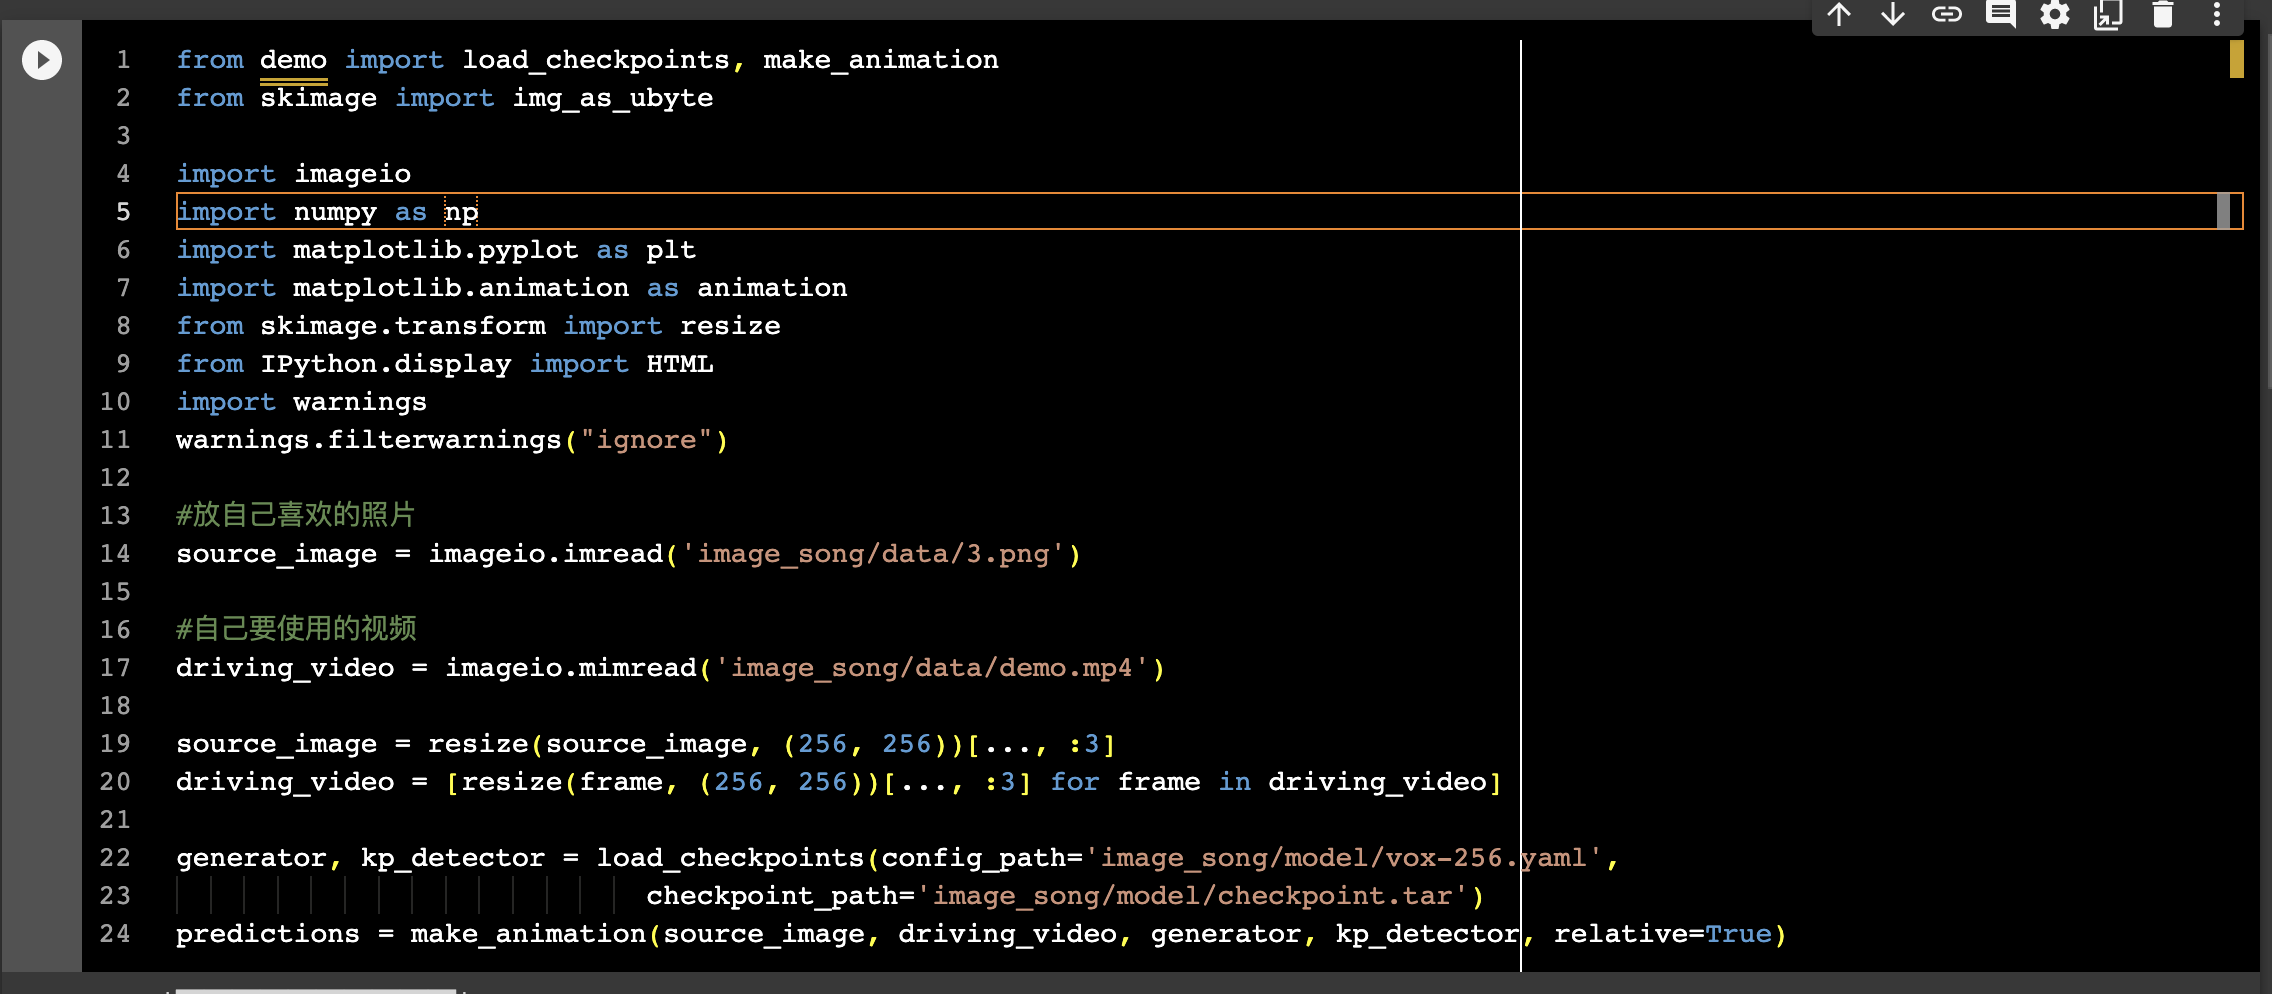Click the "ignore" string in line 11

pyautogui.click(x=646, y=440)
